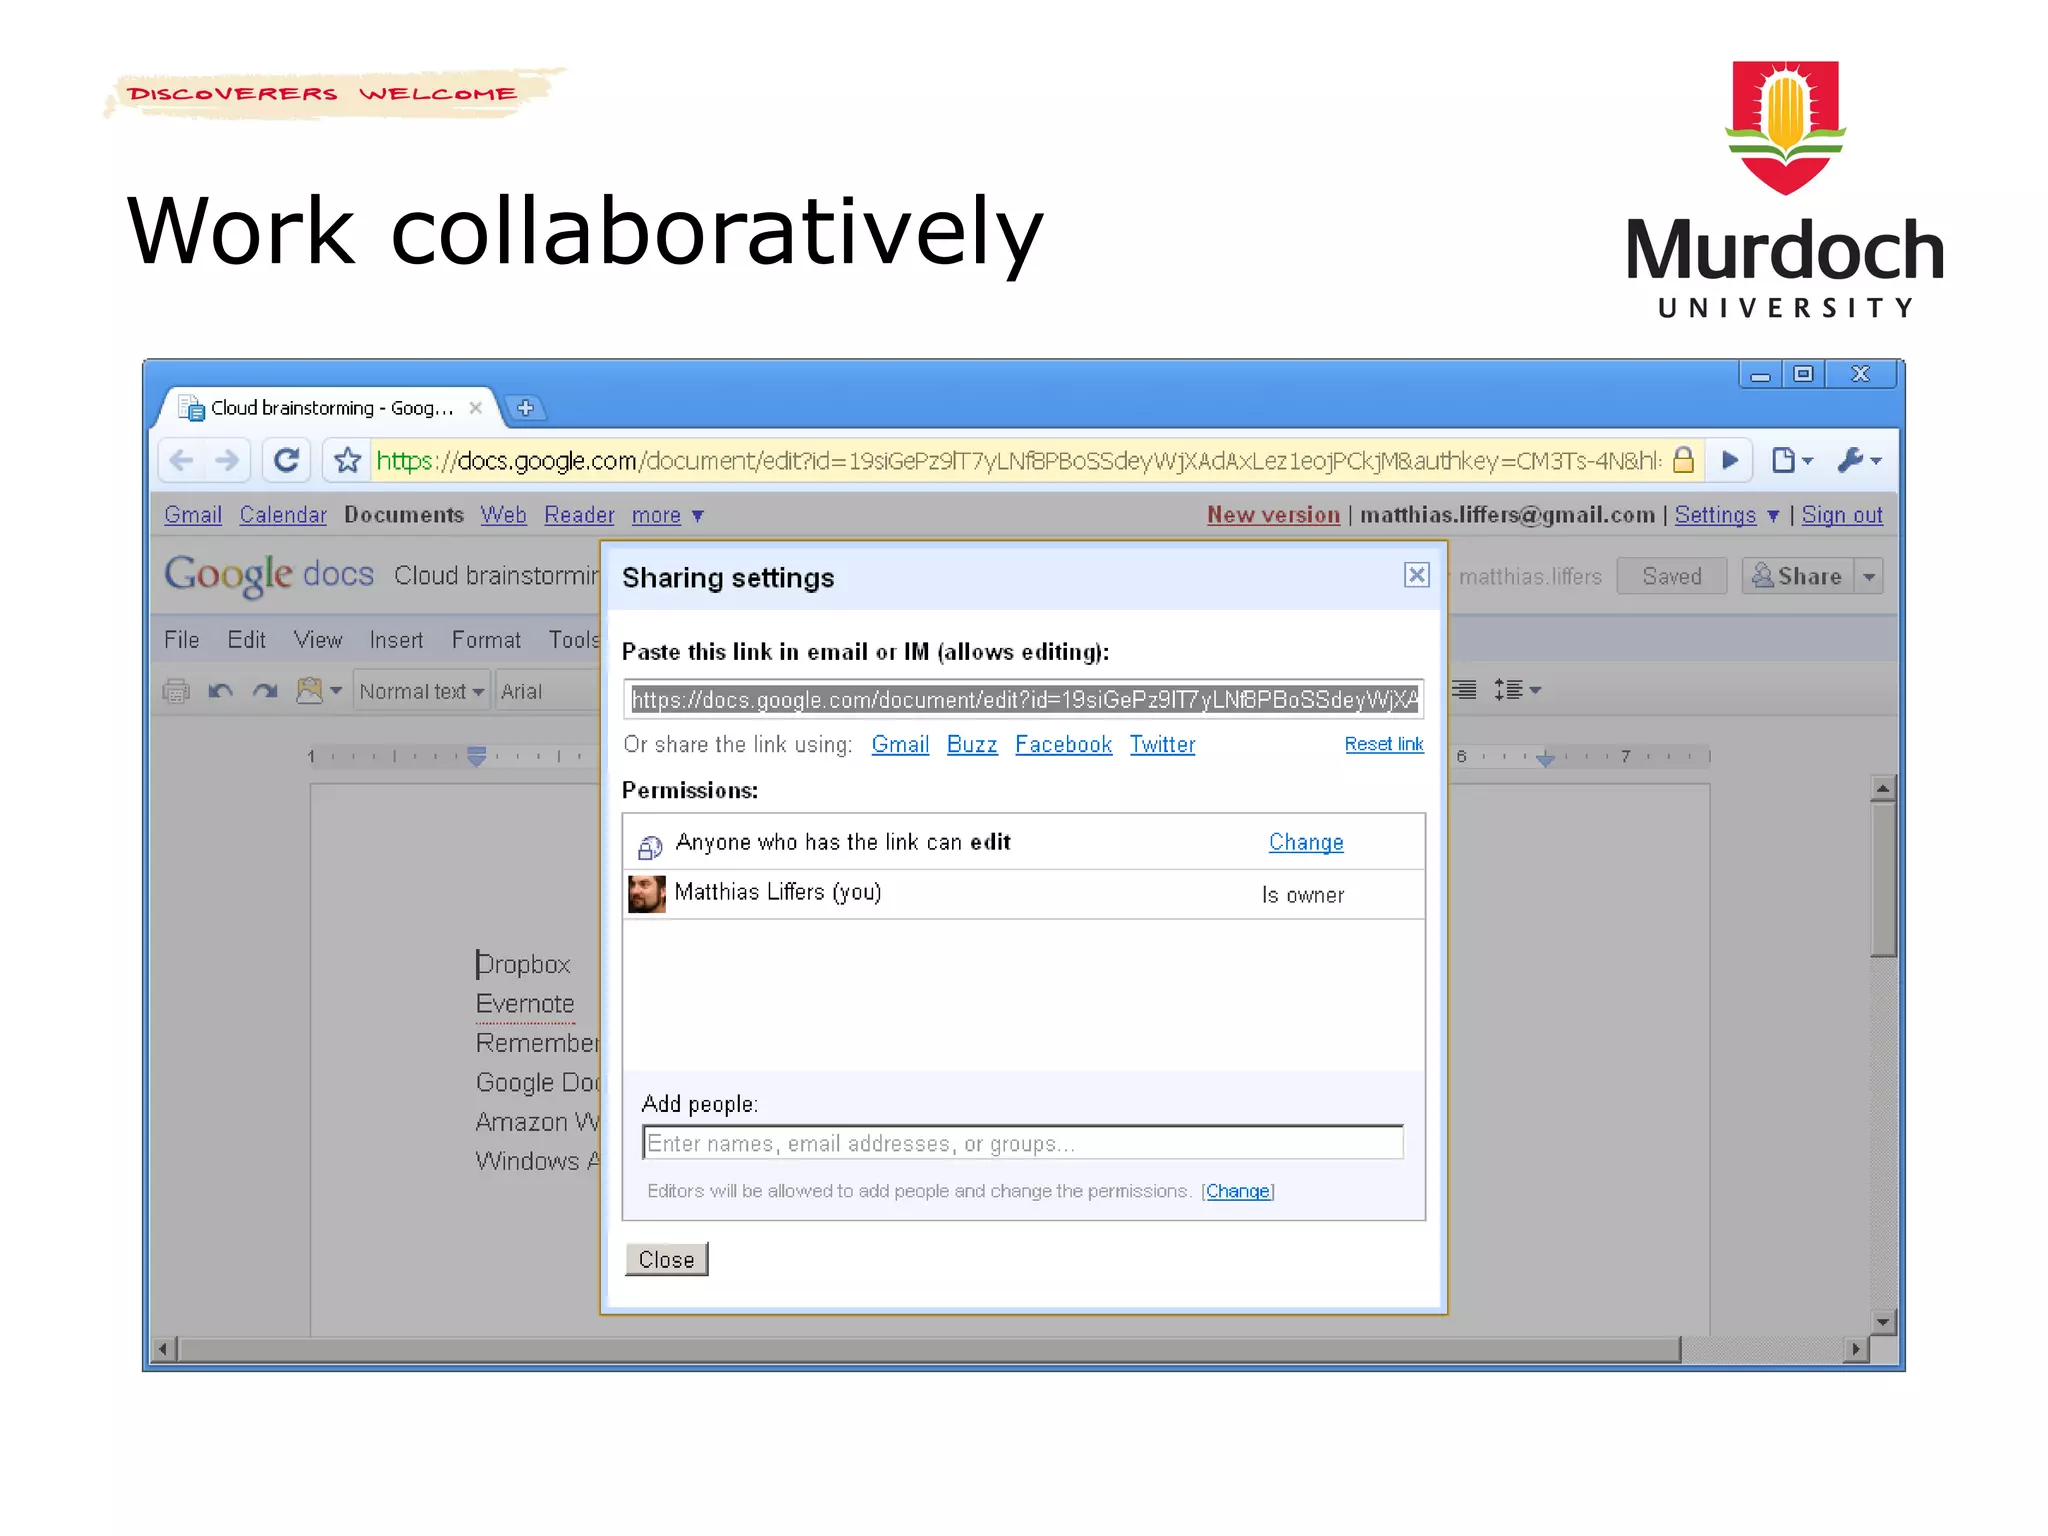Bookmark the page with the star icon
Viewport: 2048px width, 1536px height.
click(348, 460)
